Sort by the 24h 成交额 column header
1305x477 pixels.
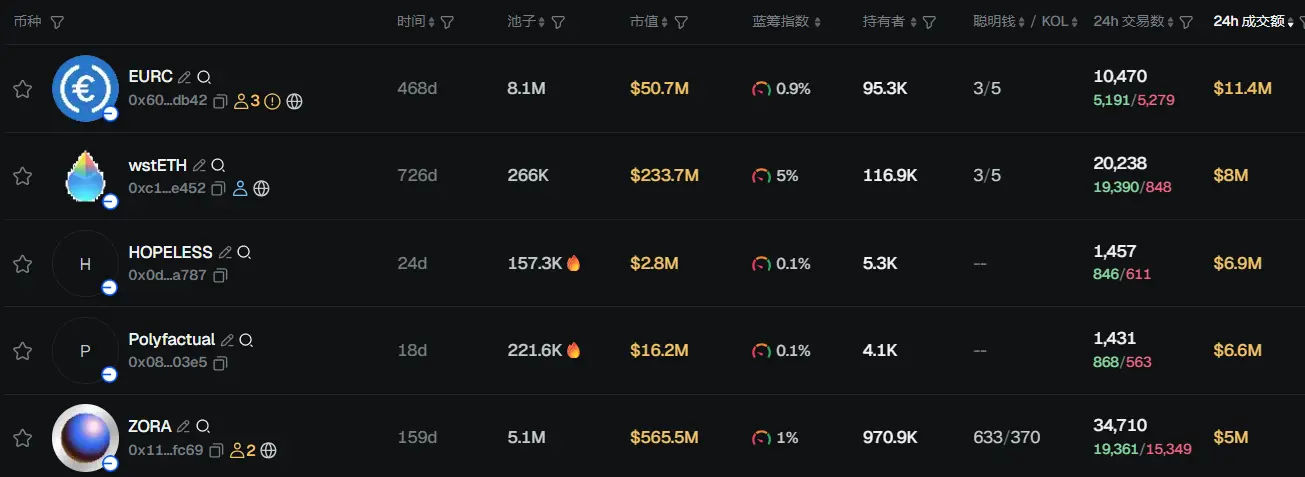tap(1248, 21)
